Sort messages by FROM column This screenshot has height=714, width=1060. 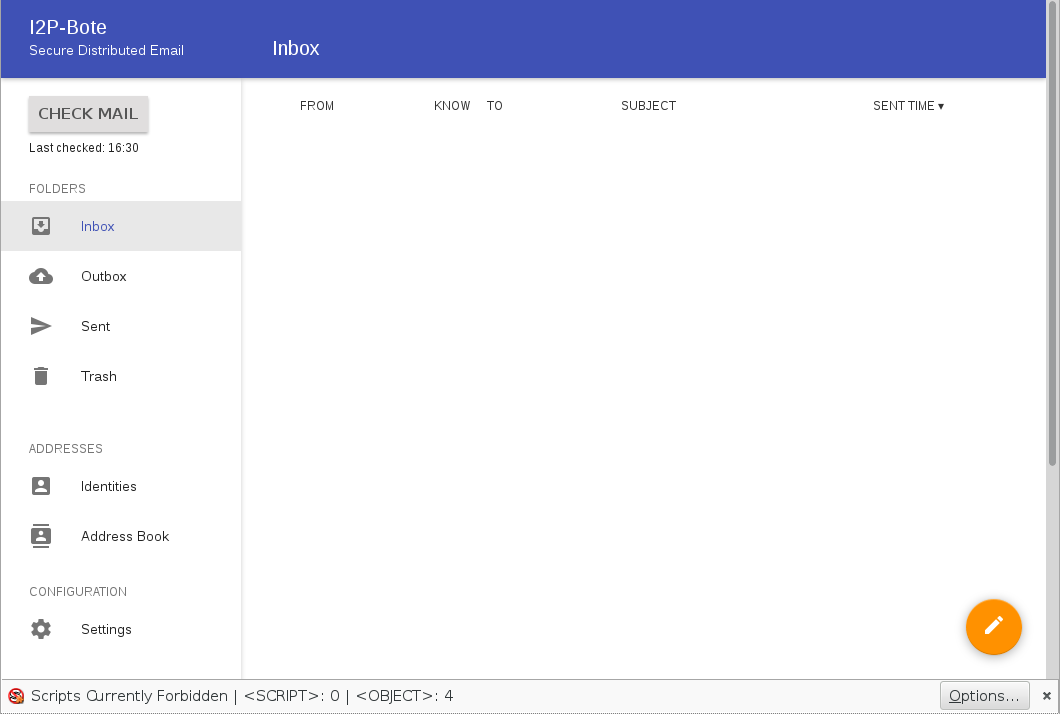(x=317, y=105)
